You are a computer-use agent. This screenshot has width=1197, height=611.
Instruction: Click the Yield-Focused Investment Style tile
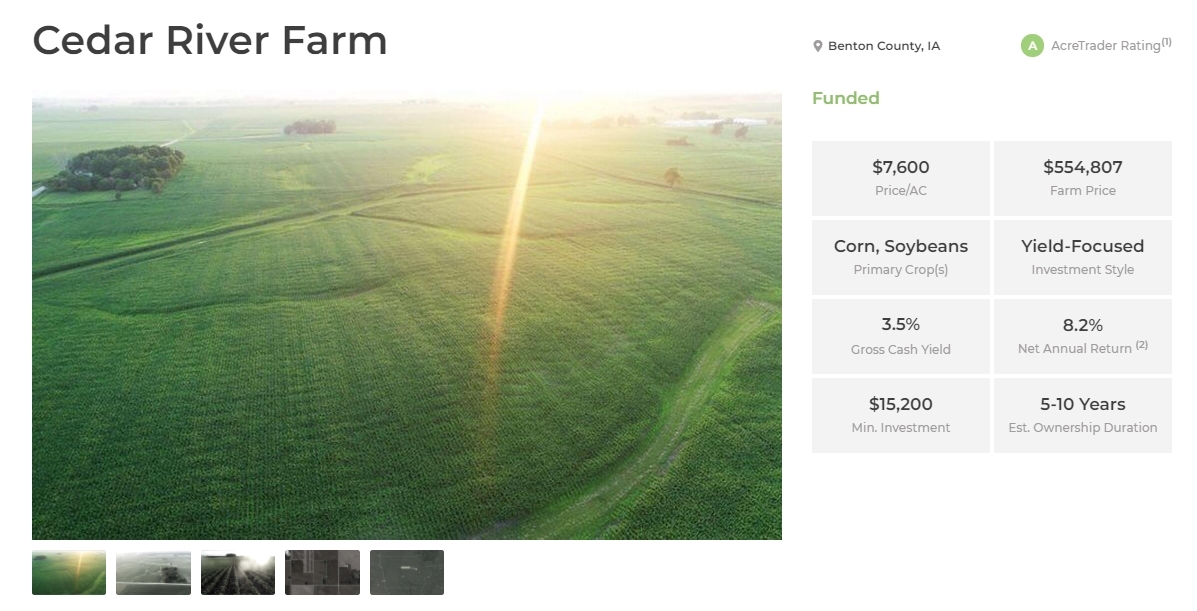point(1082,257)
